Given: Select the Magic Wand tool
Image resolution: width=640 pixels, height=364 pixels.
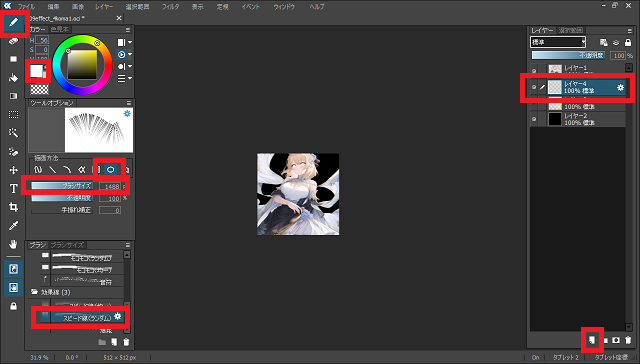Looking at the screenshot, I should pyautogui.click(x=13, y=133).
